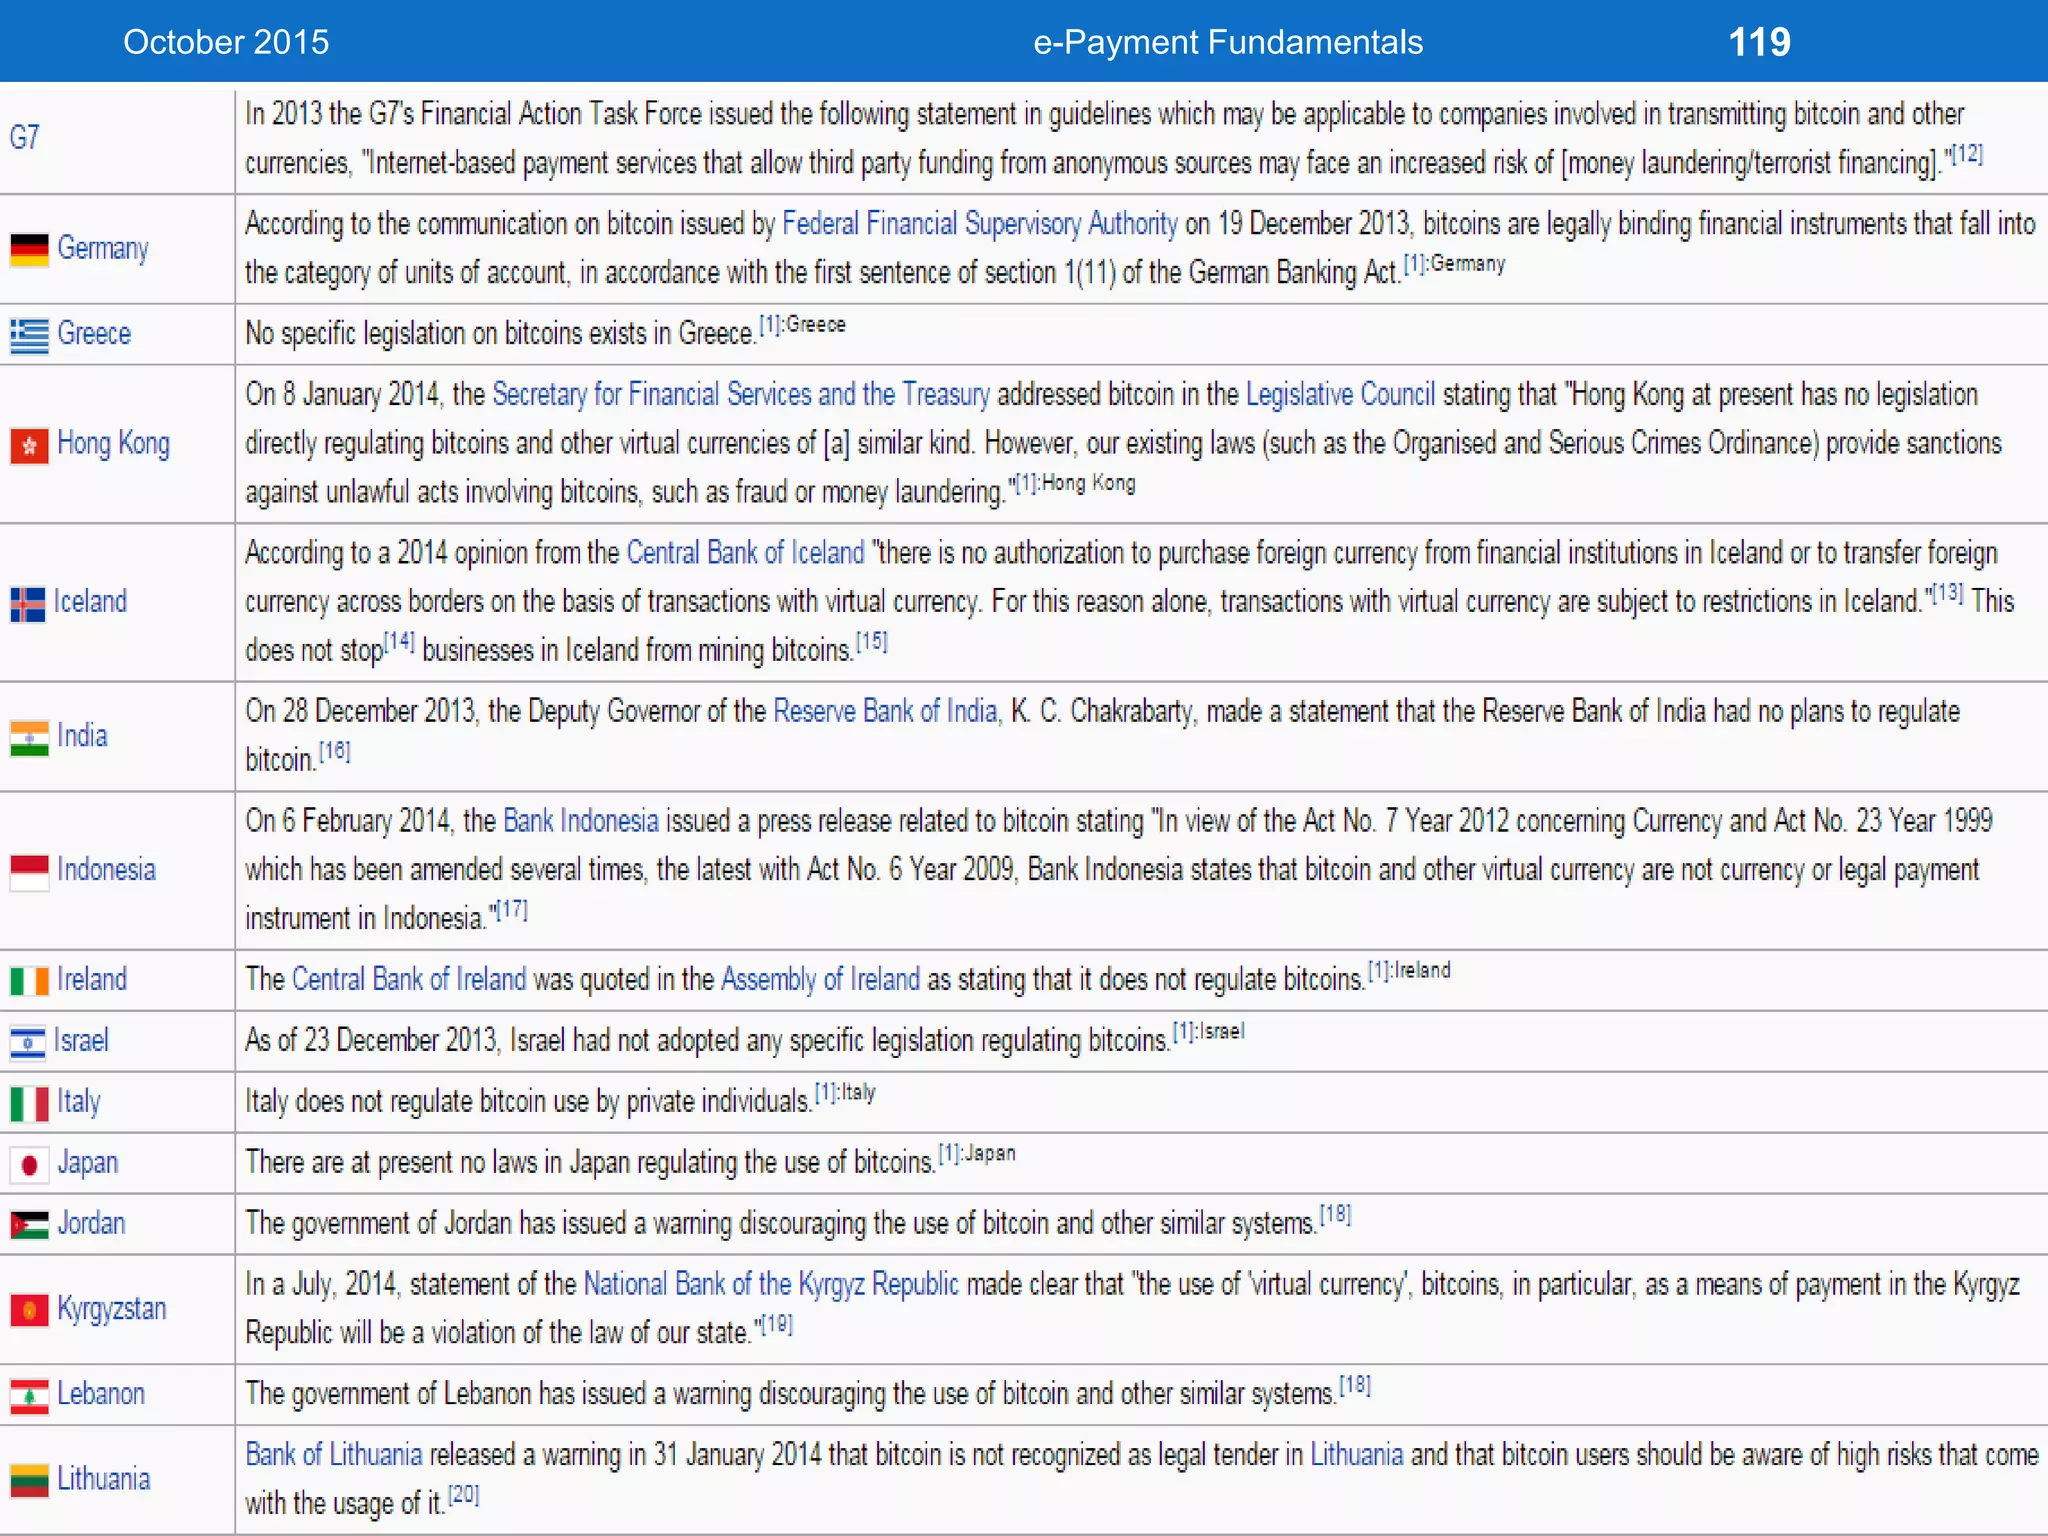Click the Indonesia flag icon
This screenshot has height=1536, width=2048.
(29, 872)
